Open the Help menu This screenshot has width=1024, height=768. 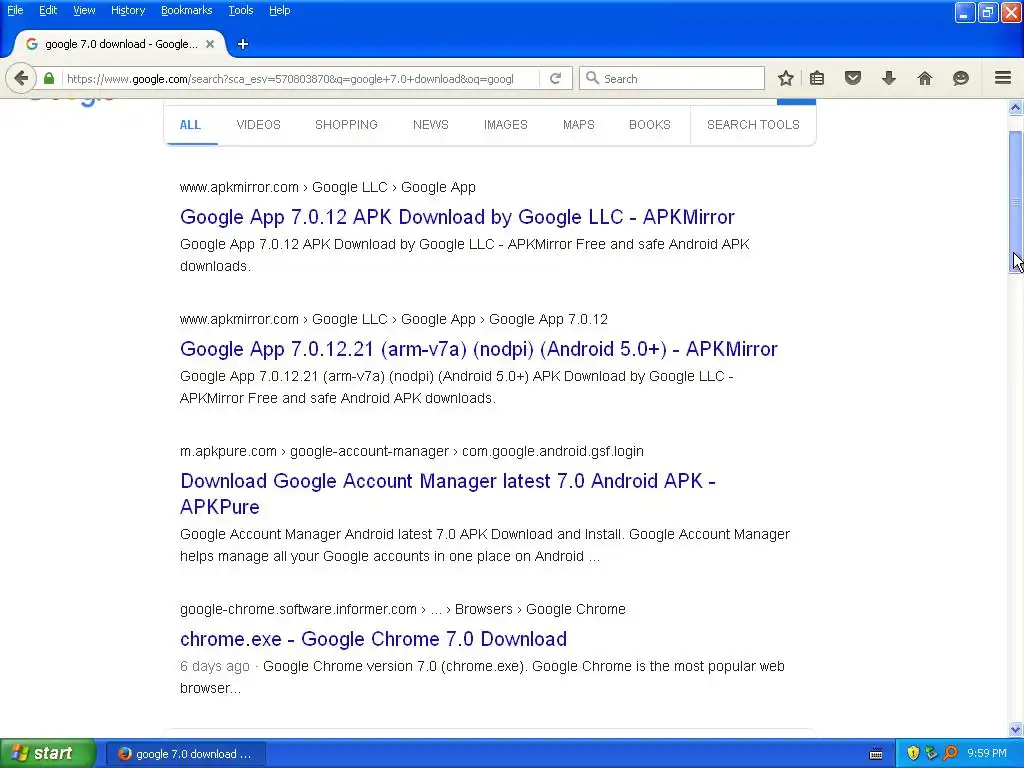(280, 10)
